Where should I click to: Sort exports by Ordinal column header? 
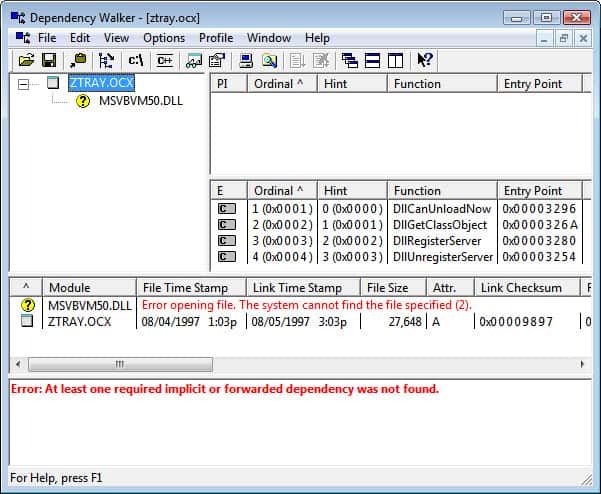[x=281, y=190]
